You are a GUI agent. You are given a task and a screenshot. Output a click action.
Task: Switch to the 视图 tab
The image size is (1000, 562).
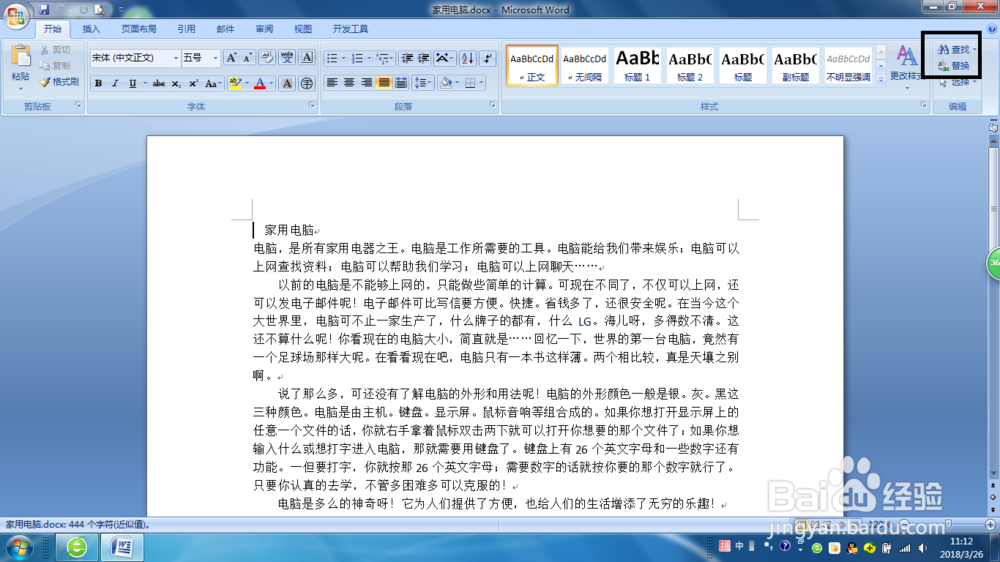pos(303,29)
